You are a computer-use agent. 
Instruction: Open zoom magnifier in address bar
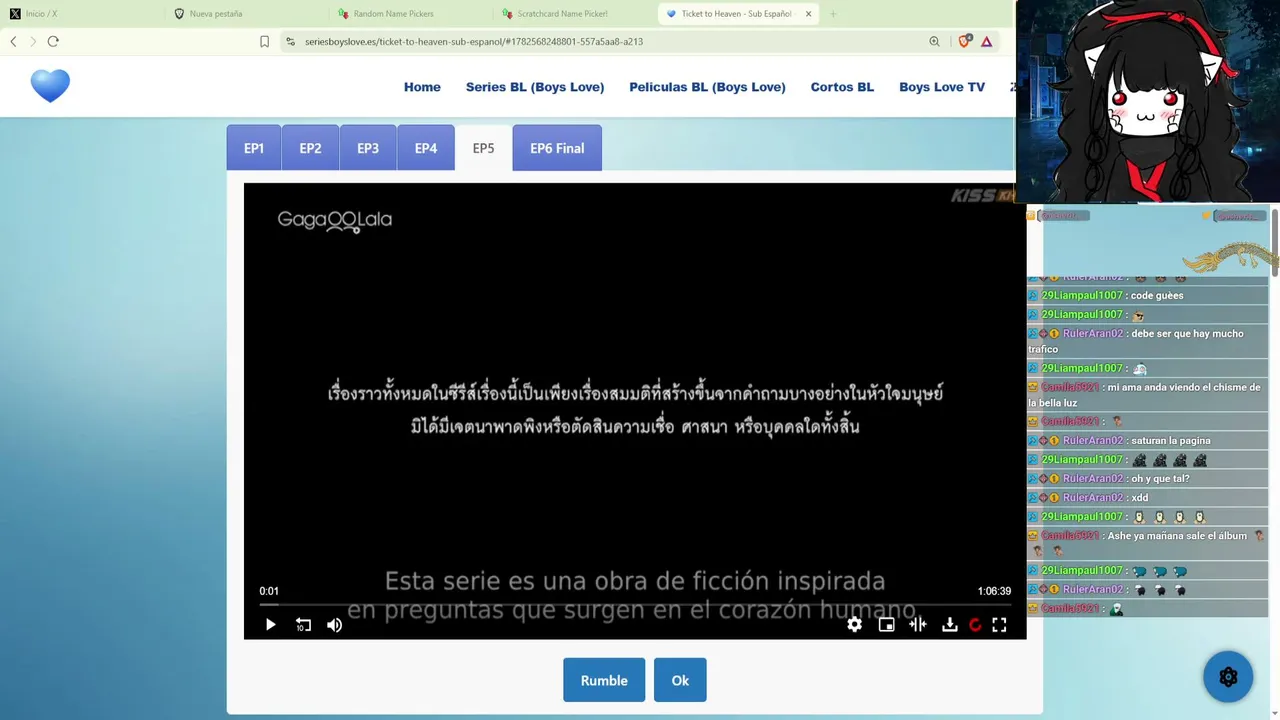click(x=934, y=41)
